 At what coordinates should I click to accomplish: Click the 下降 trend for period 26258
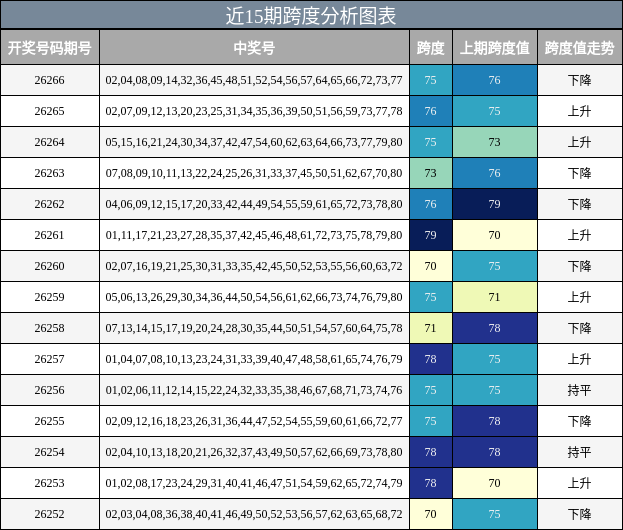(579, 328)
